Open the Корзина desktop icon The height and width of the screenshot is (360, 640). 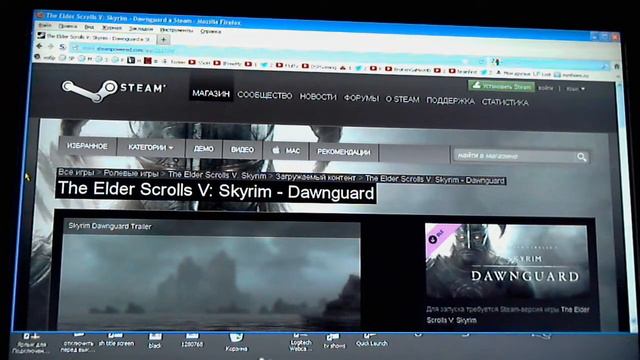pyautogui.click(x=236, y=342)
